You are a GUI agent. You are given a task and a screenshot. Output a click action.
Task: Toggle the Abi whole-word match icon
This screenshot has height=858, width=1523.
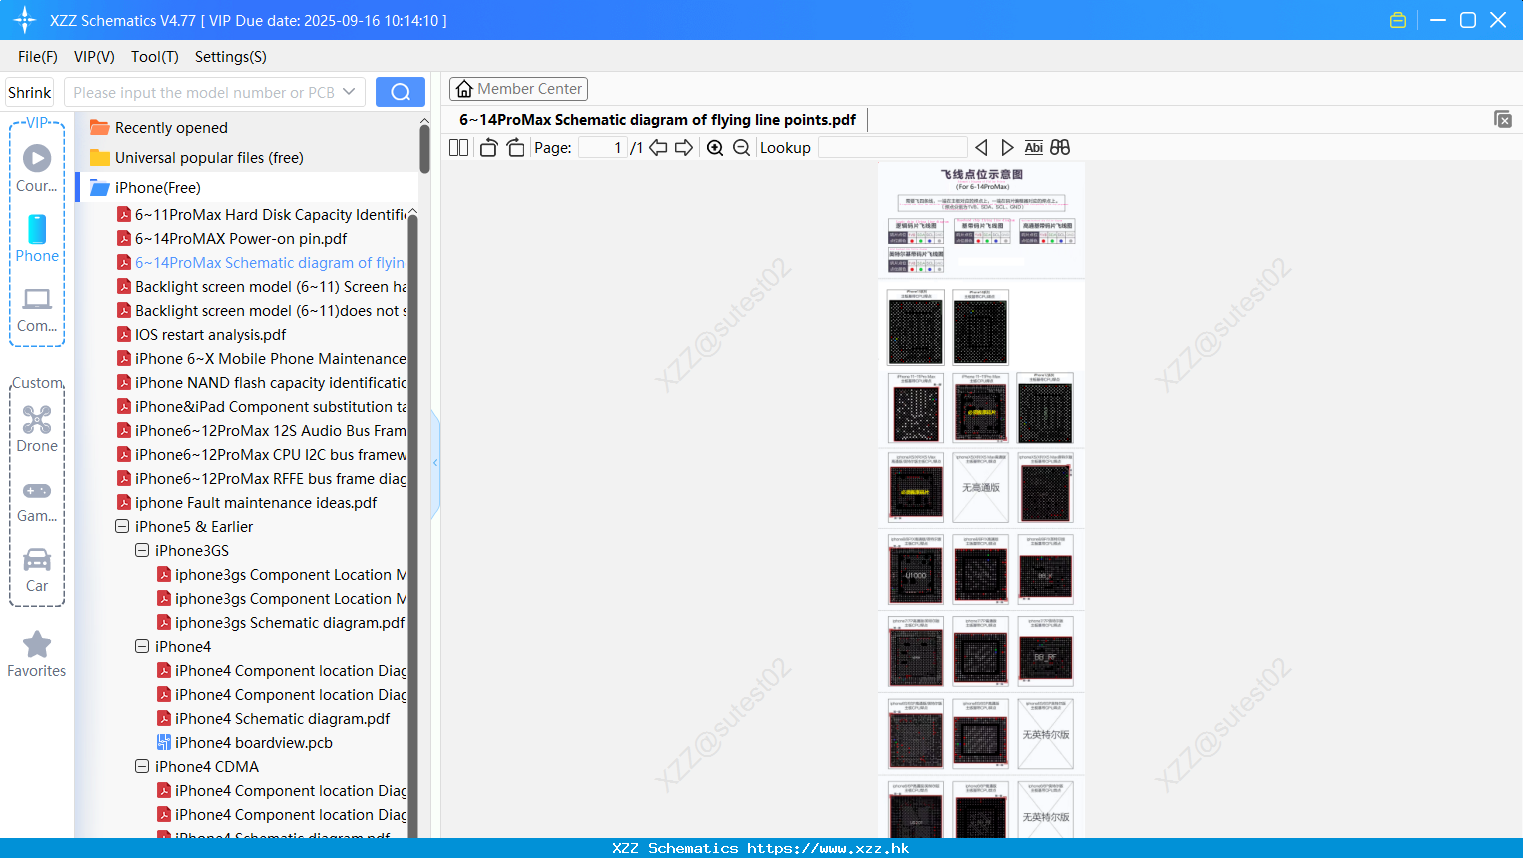coord(1033,148)
